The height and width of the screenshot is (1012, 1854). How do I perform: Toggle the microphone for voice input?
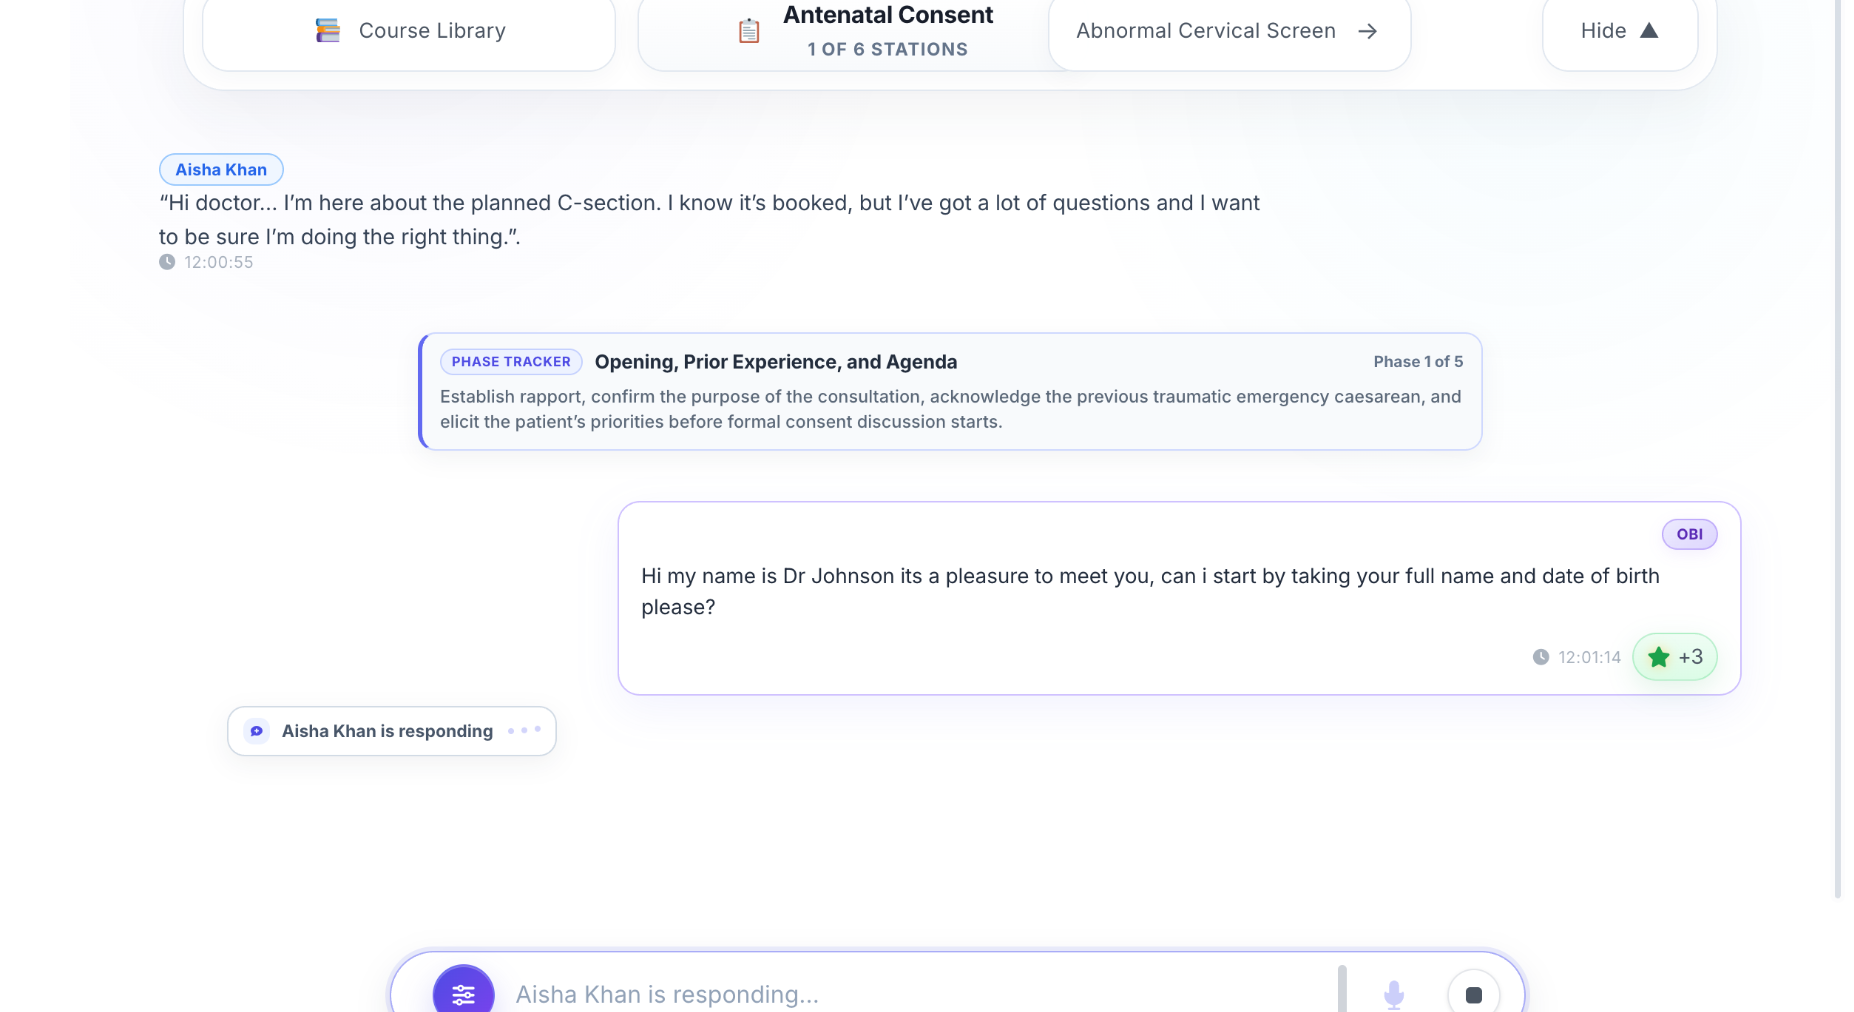click(x=1394, y=994)
